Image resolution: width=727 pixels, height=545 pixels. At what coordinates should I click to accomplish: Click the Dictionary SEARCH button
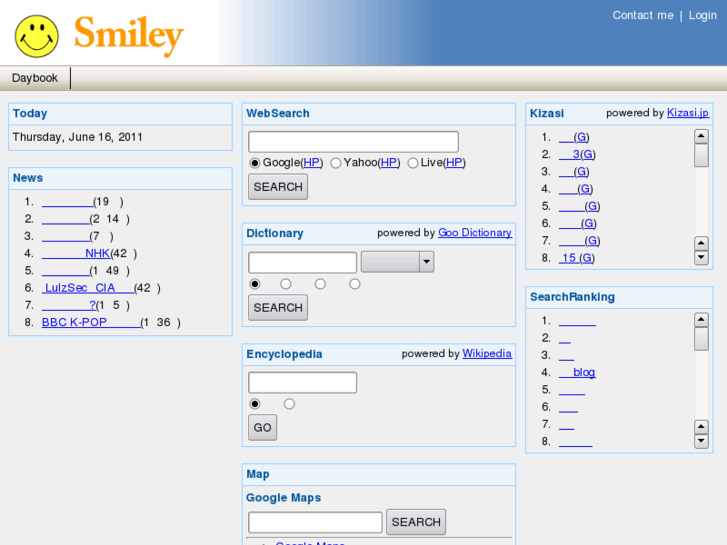tap(278, 308)
